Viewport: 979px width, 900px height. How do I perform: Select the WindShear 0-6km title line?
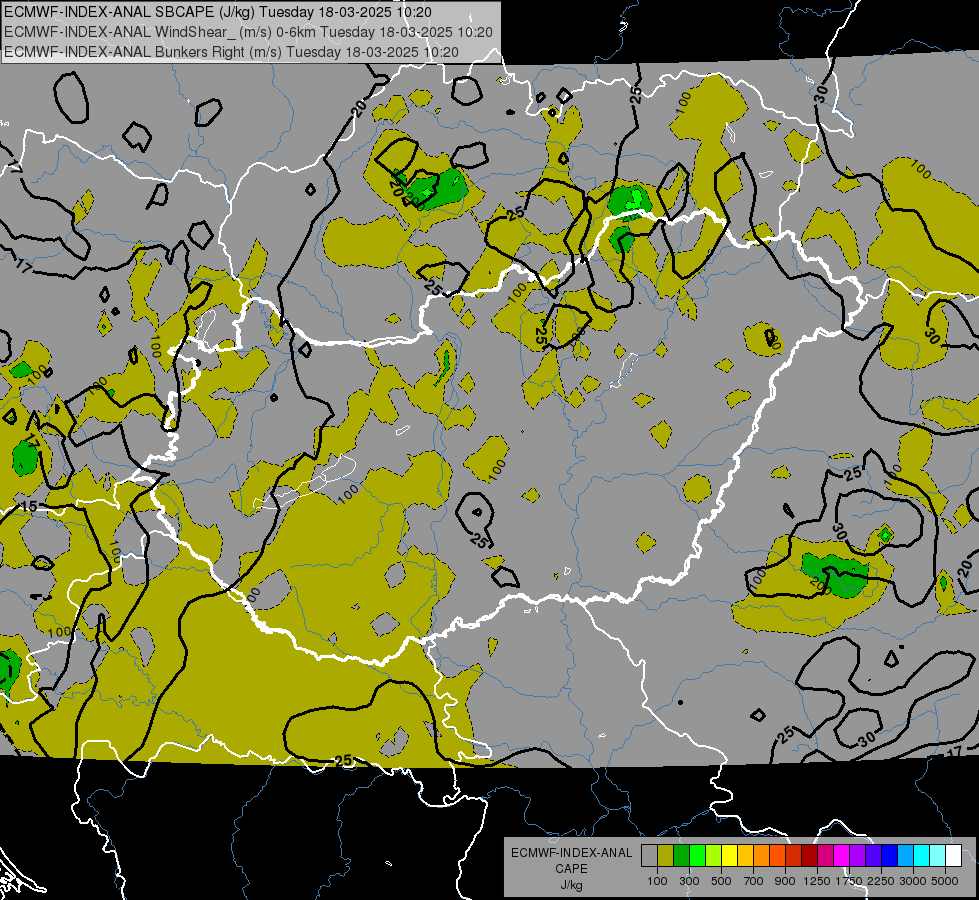(248, 32)
